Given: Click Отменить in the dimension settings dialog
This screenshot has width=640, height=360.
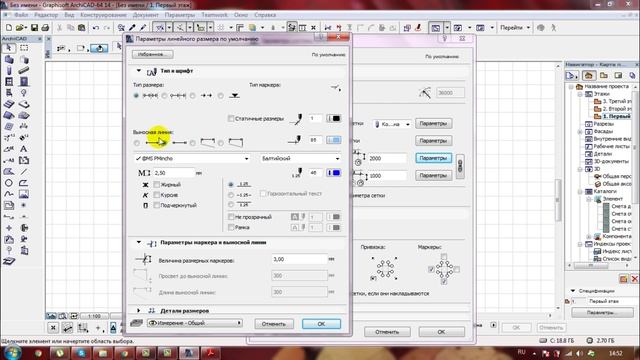Looking at the screenshot, I should pos(274,324).
